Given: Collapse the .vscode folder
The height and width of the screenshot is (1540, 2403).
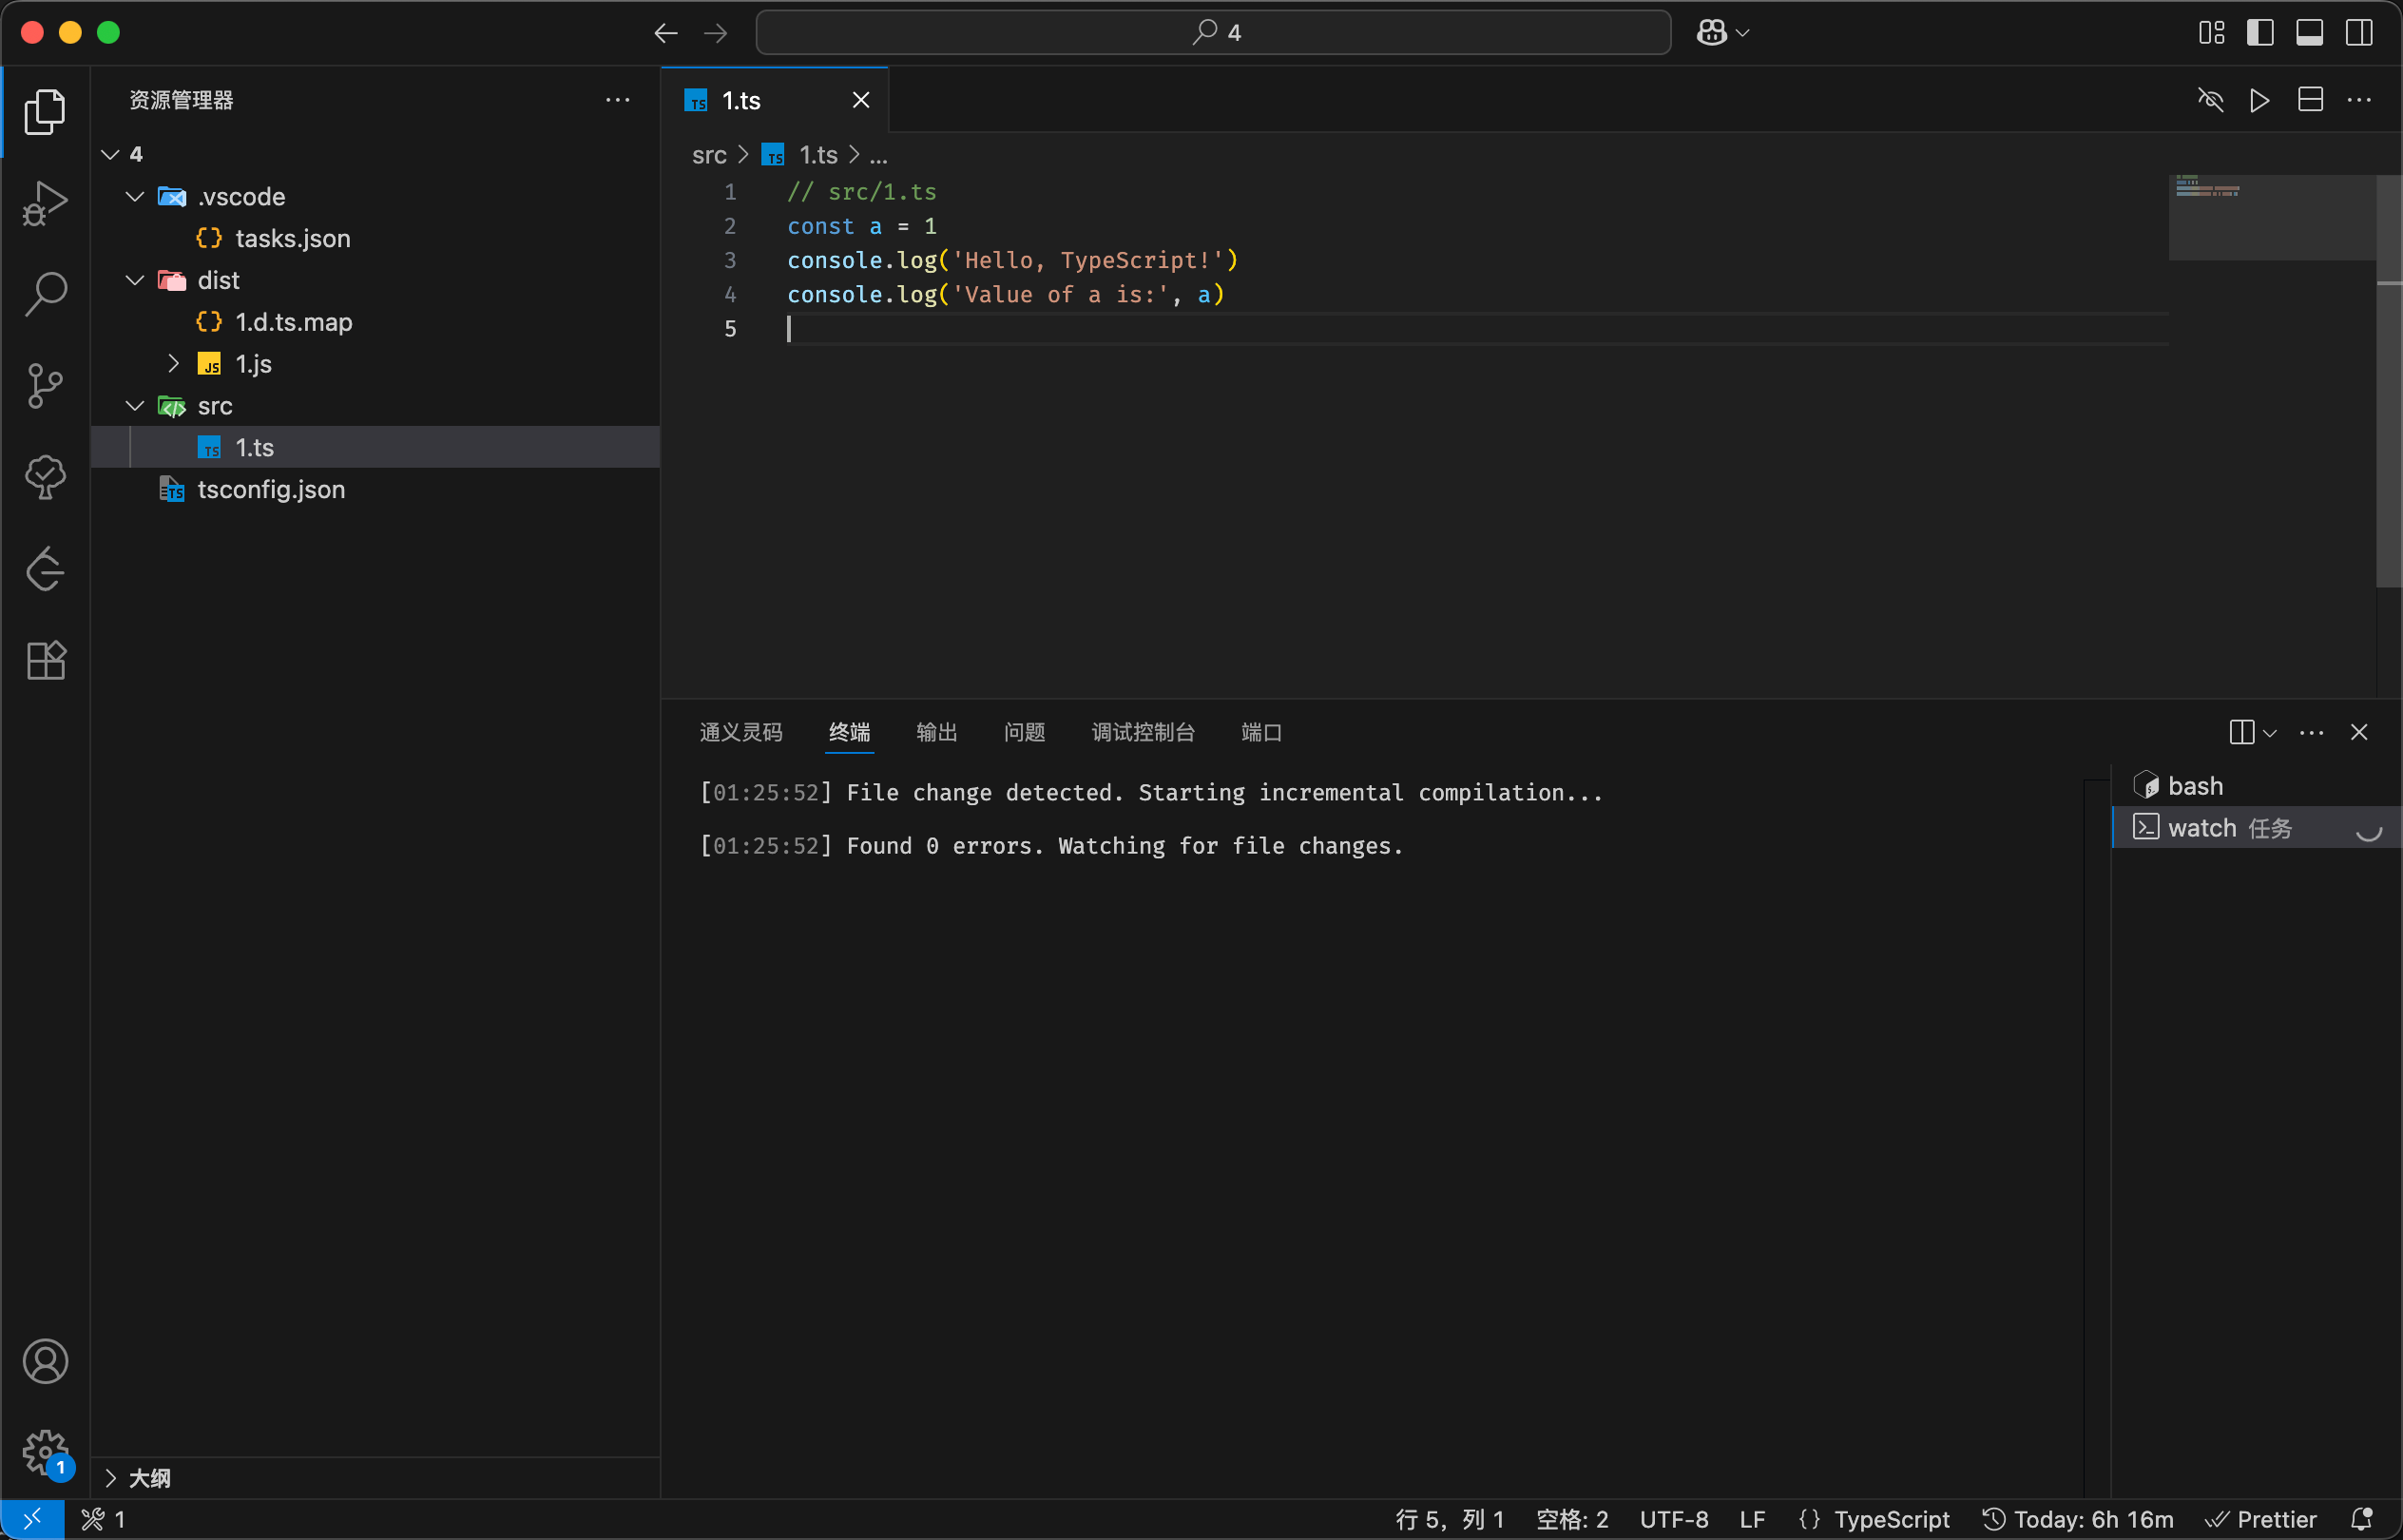Looking at the screenshot, I should [135, 197].
